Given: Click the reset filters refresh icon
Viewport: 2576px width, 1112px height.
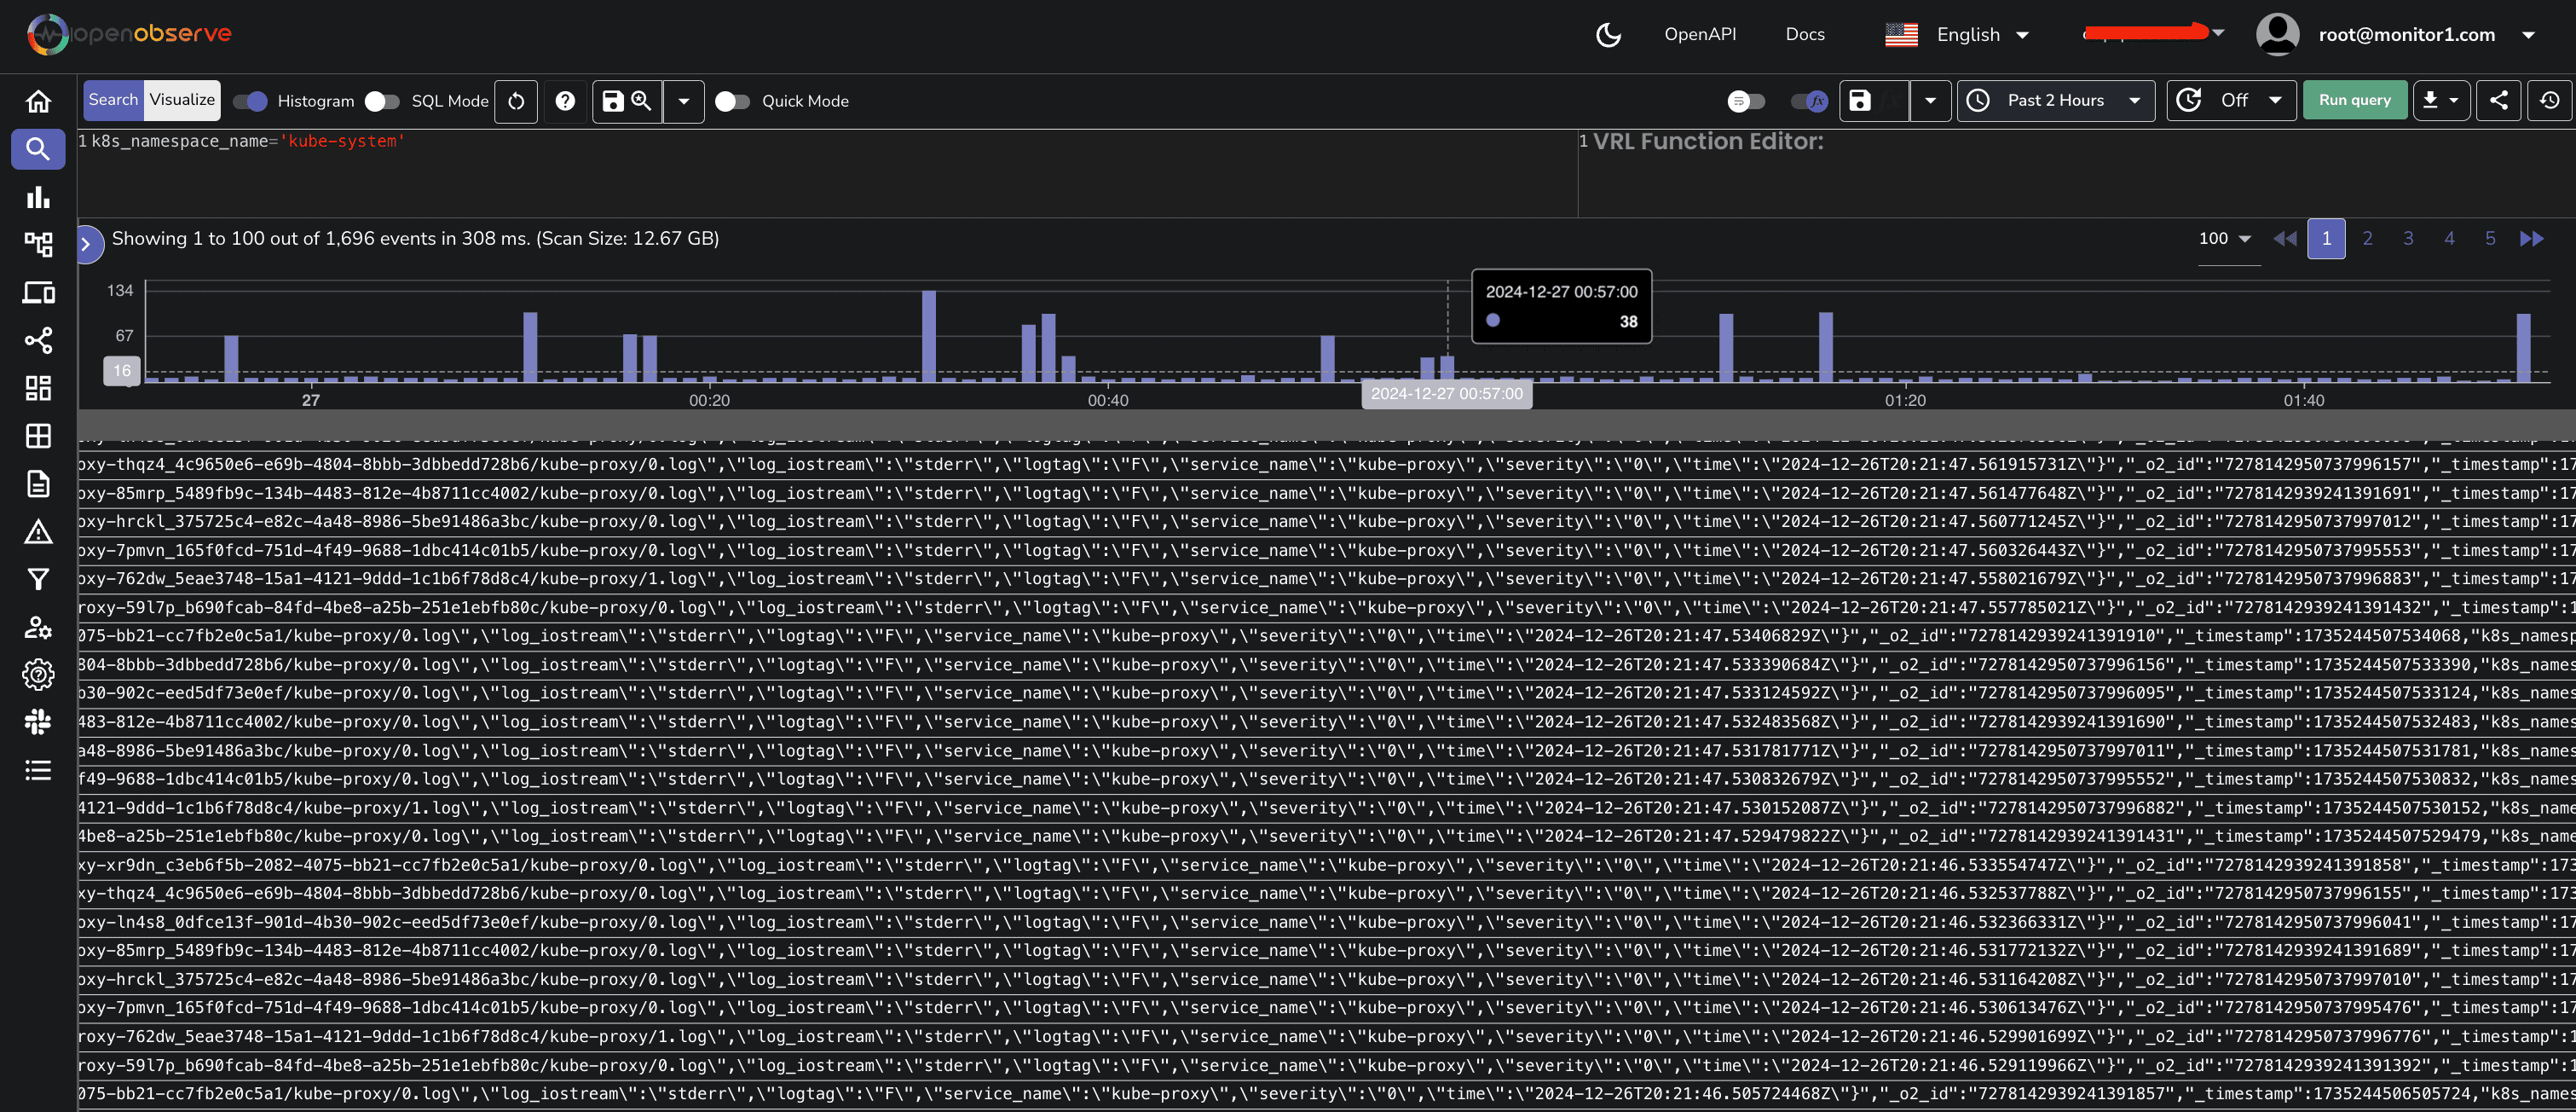Looking at the screenshot, I should point(516,101).
